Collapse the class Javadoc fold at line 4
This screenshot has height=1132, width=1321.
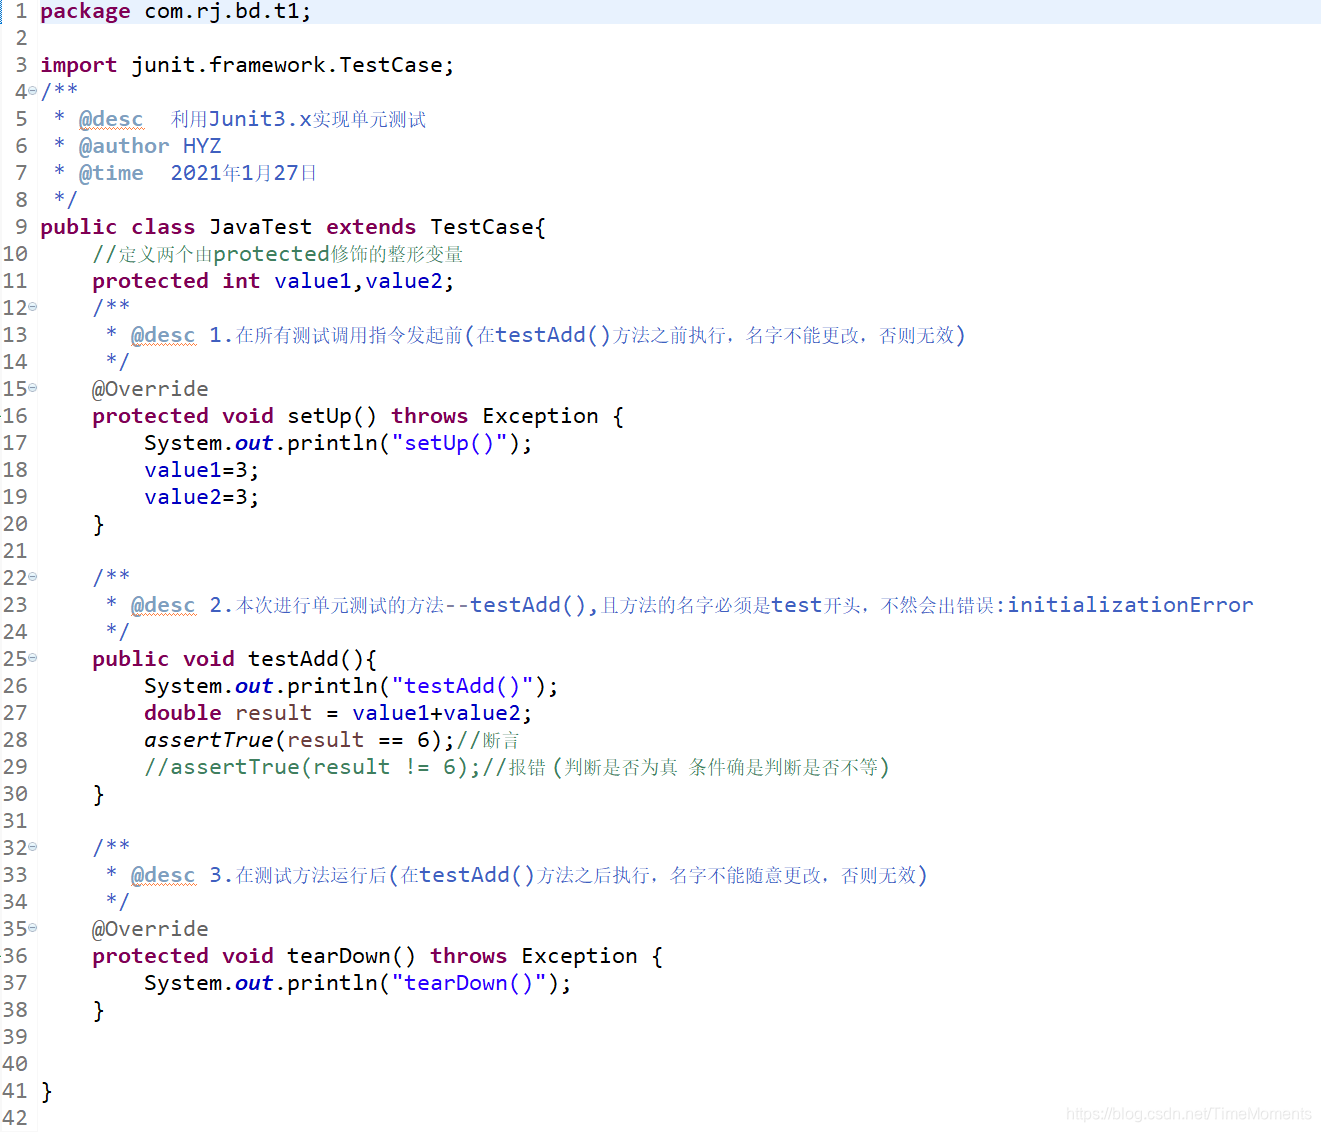point(33,91)
